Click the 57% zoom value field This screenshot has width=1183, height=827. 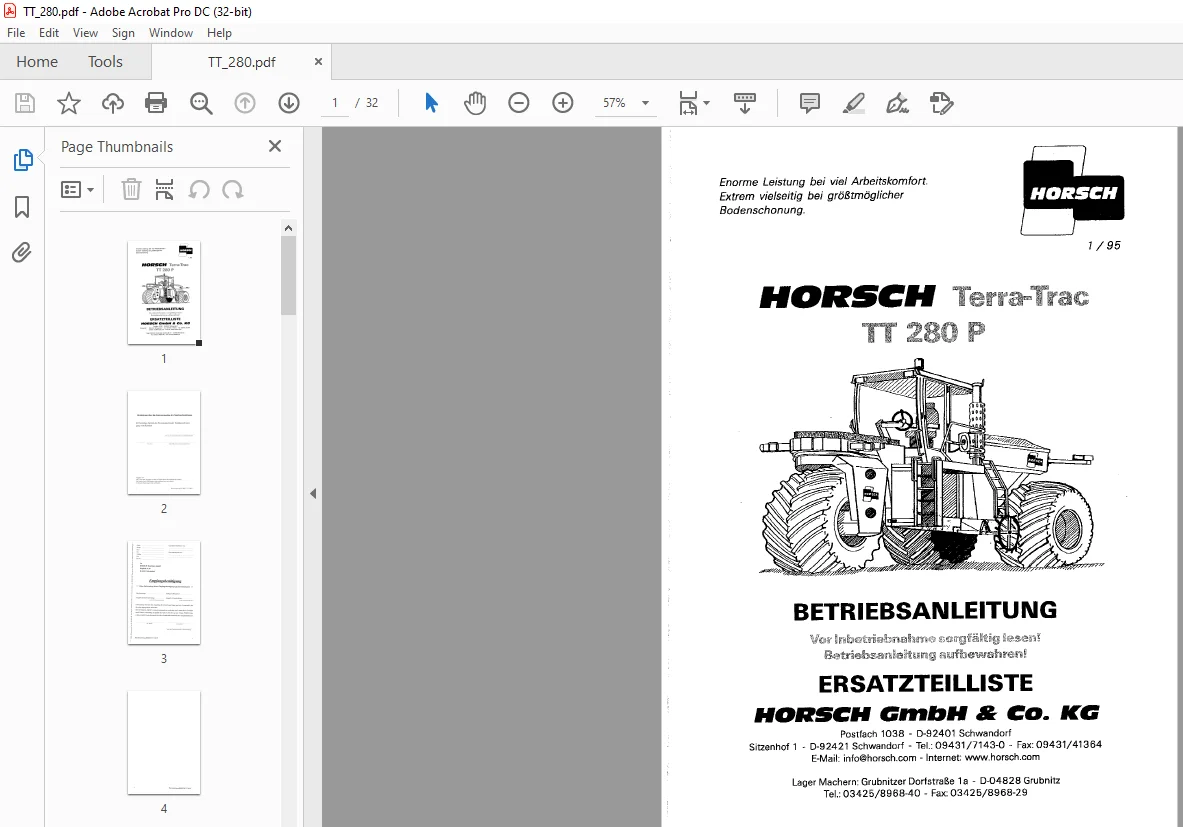[614, 103]
